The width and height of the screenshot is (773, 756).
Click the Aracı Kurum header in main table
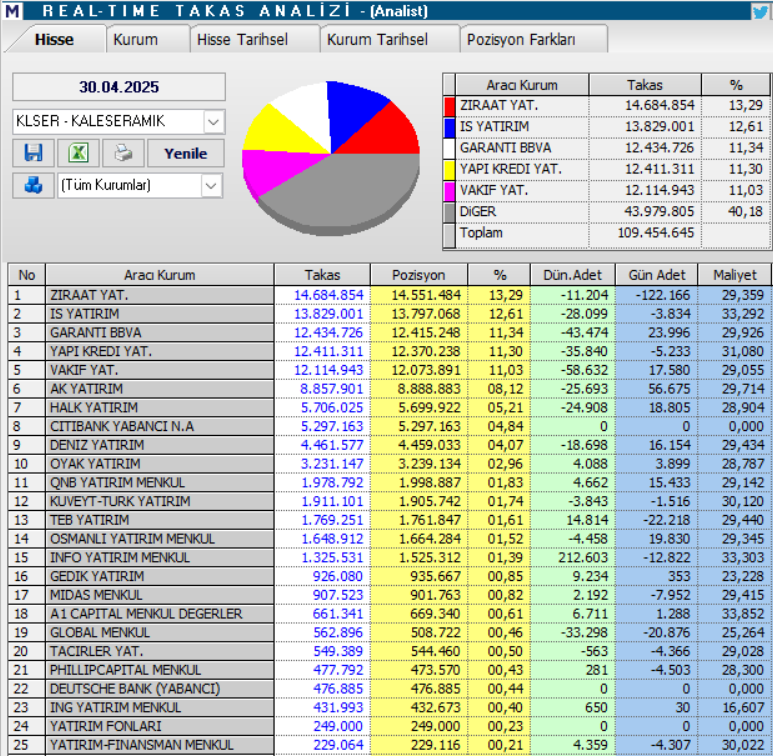tap(159, 275)
